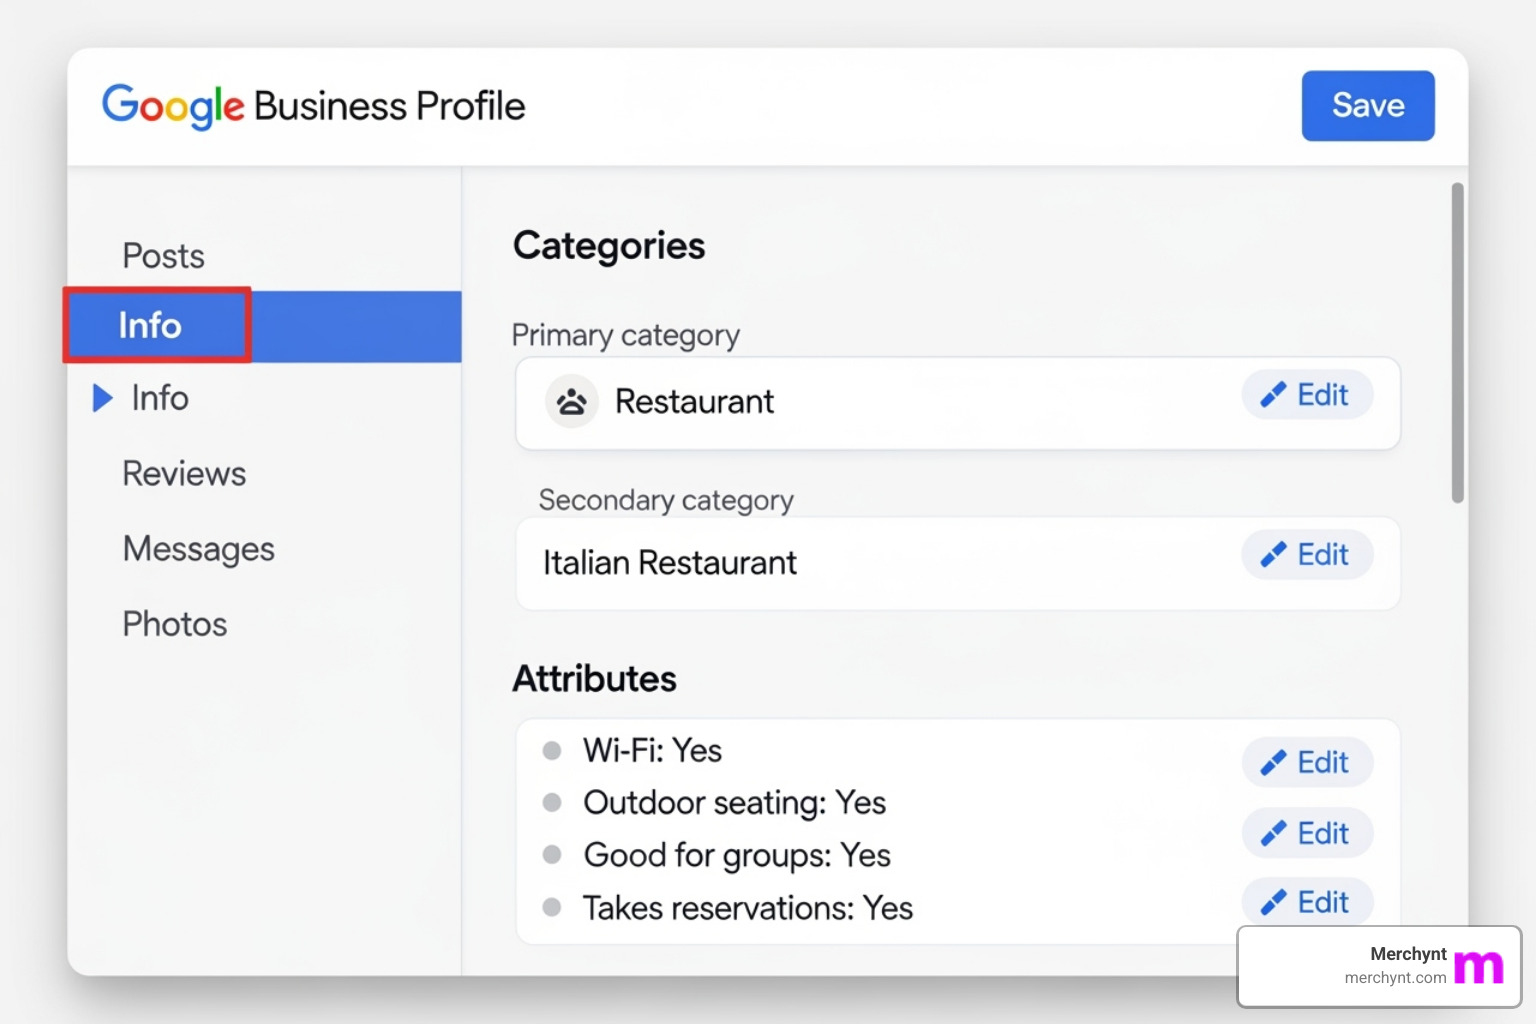Image resolution: width=1536 pixels, height=1024 pixels.
Task: Click Edit next to Secondary category
Action: 1307,554
